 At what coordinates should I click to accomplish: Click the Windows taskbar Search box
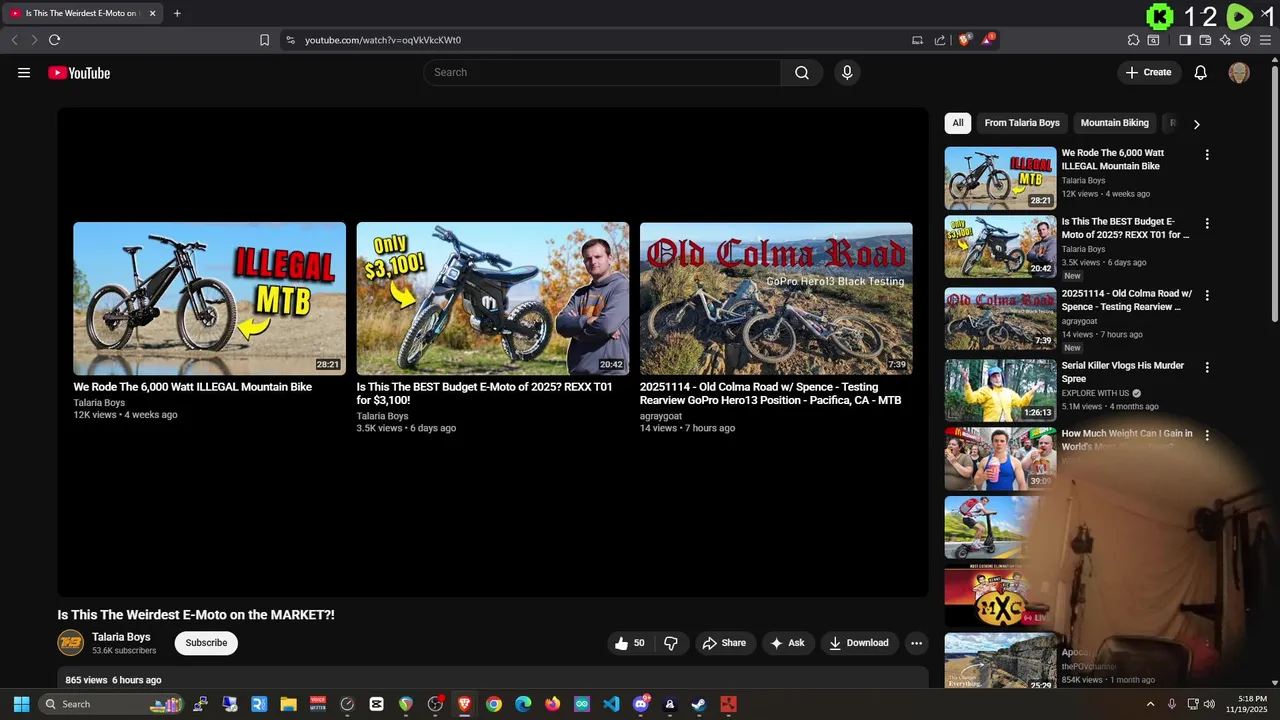(110, 704)
